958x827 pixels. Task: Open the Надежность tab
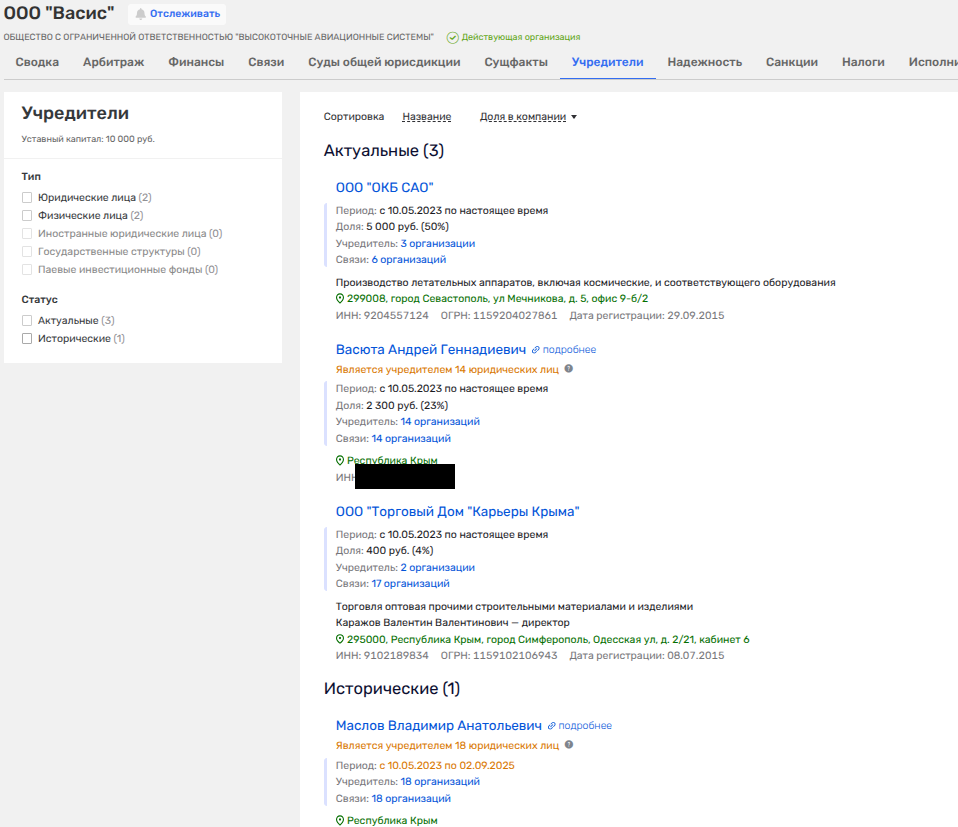pyautogui.click(x=704, y=62)
